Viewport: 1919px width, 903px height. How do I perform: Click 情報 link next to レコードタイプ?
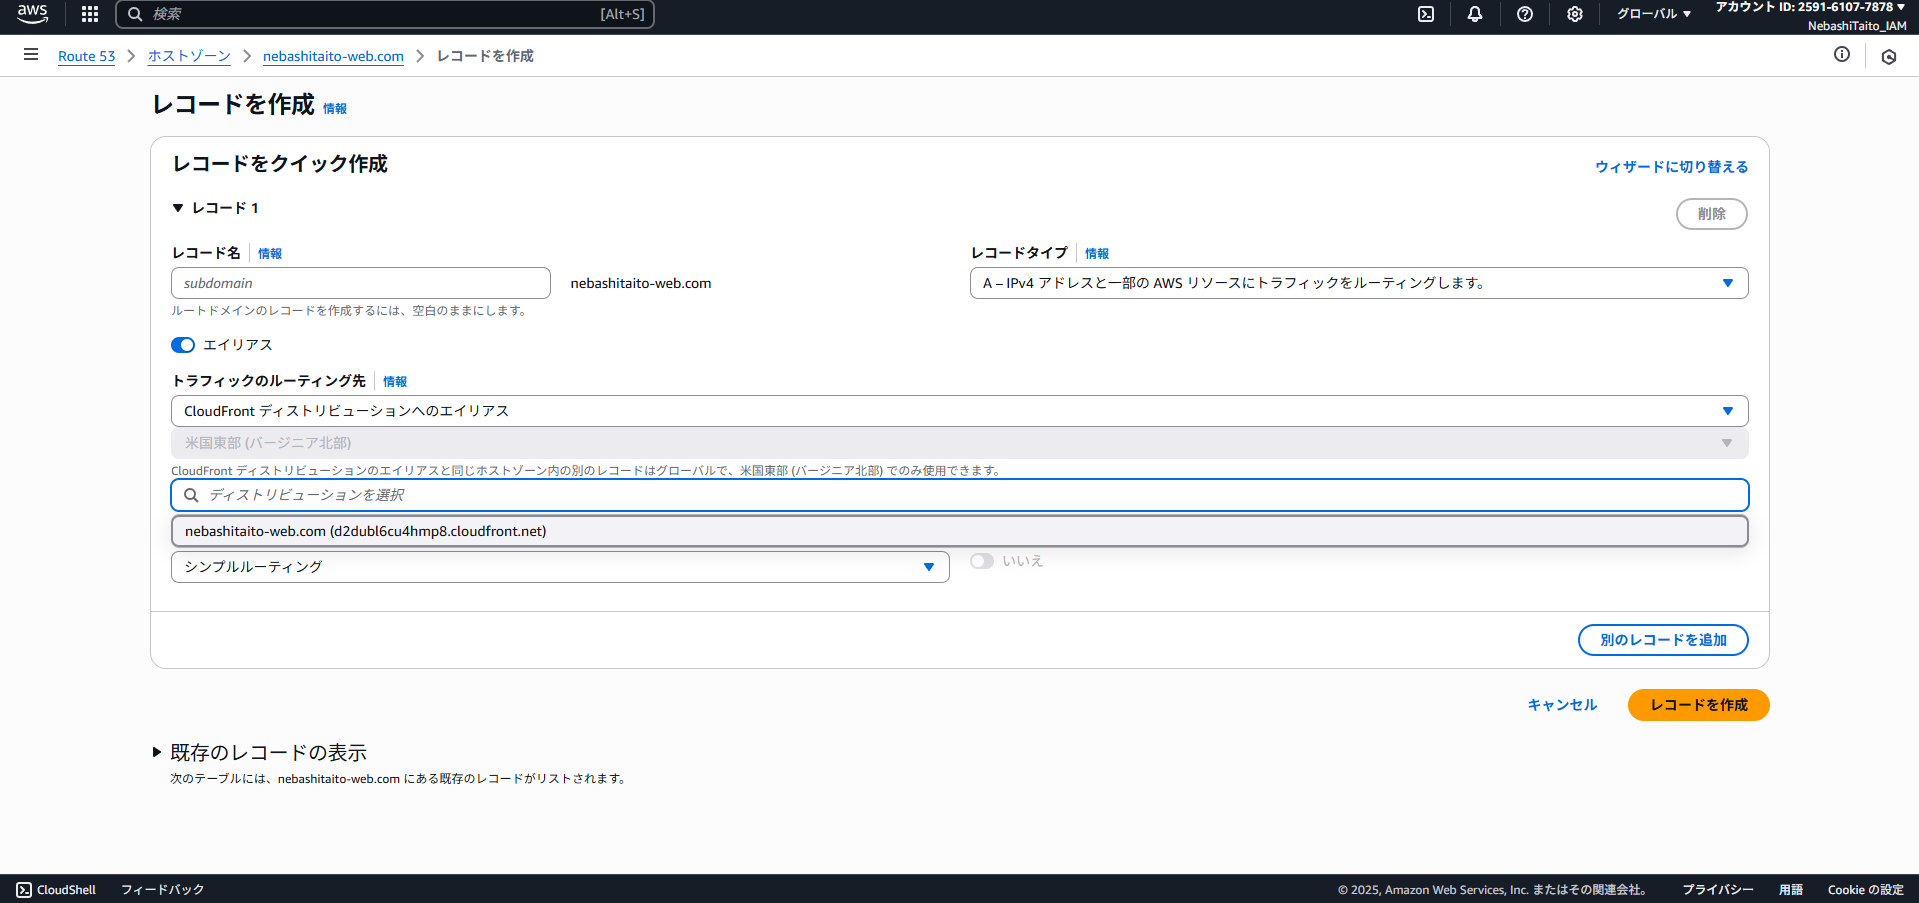coord(1097,253)
